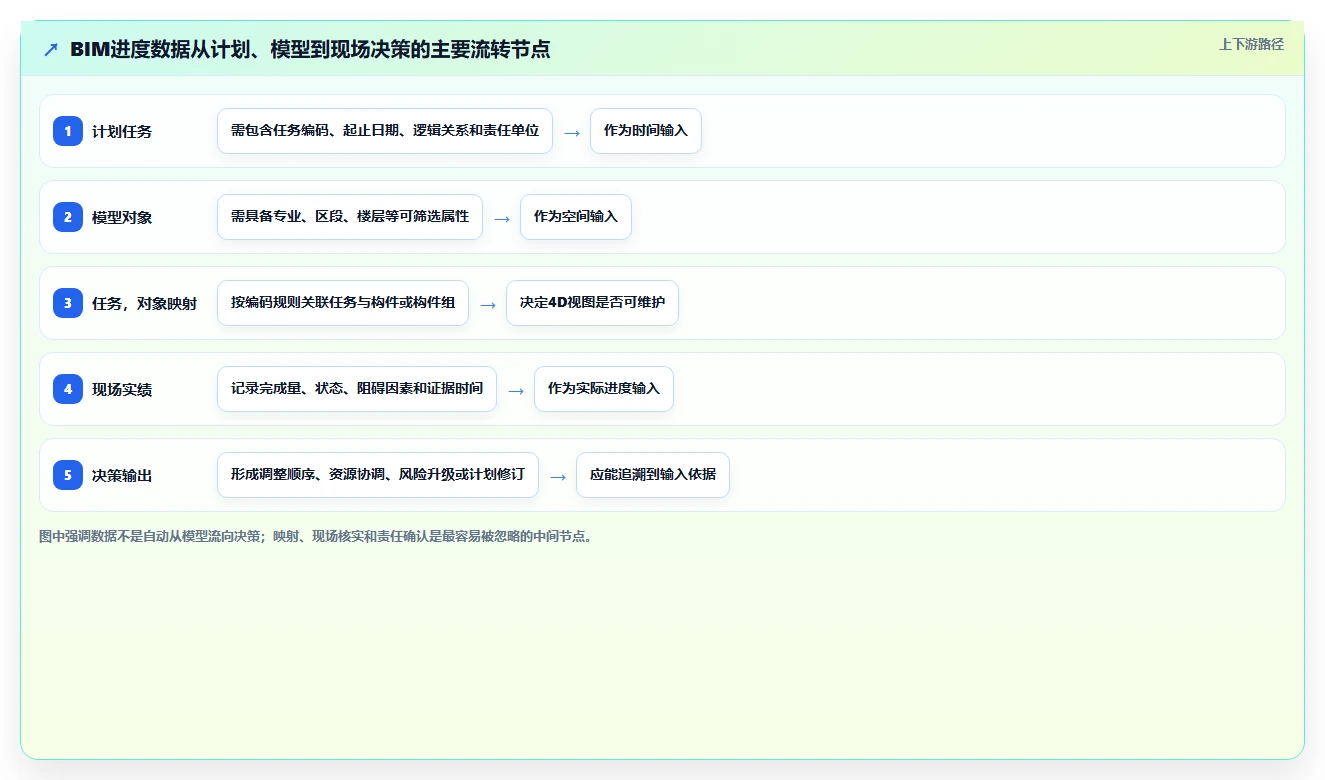This screenshot has height=780, width=1325.
Task: Select the number 3 step badge
Action: point(68,302)
